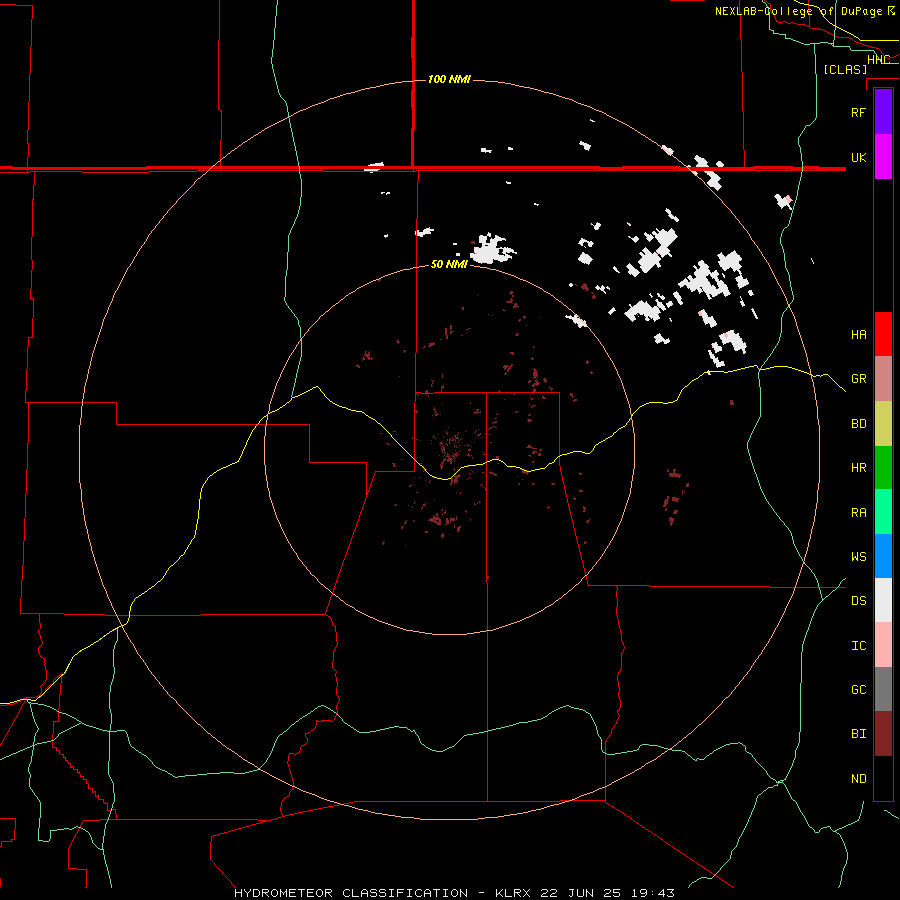Click the RF purple legend swatch
The height and width of the screenshot is (900, 900).
click(x=883, y=112)
